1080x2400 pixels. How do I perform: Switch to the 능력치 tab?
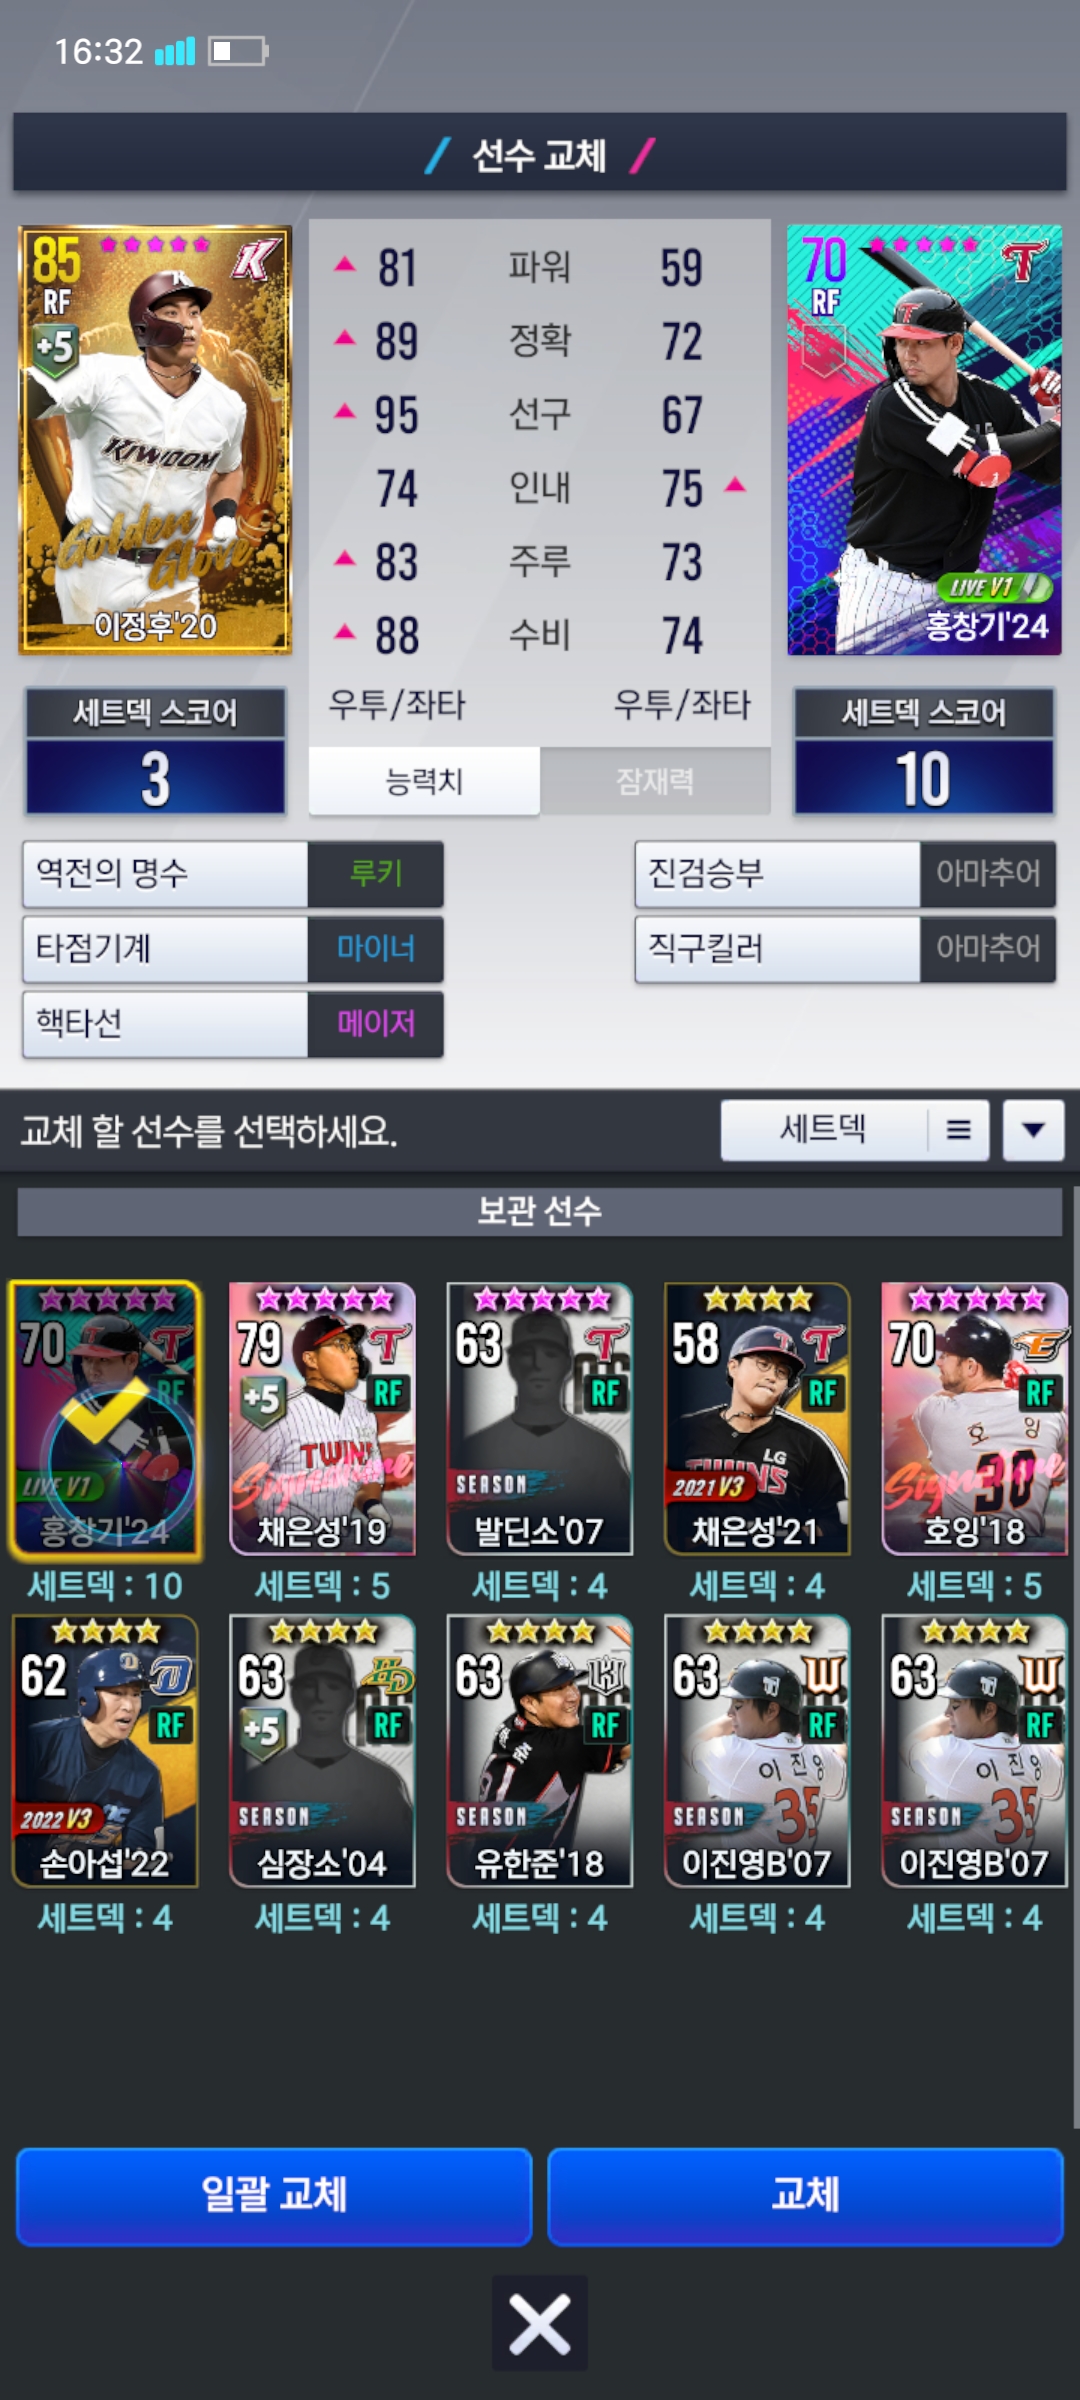point(424,781)
